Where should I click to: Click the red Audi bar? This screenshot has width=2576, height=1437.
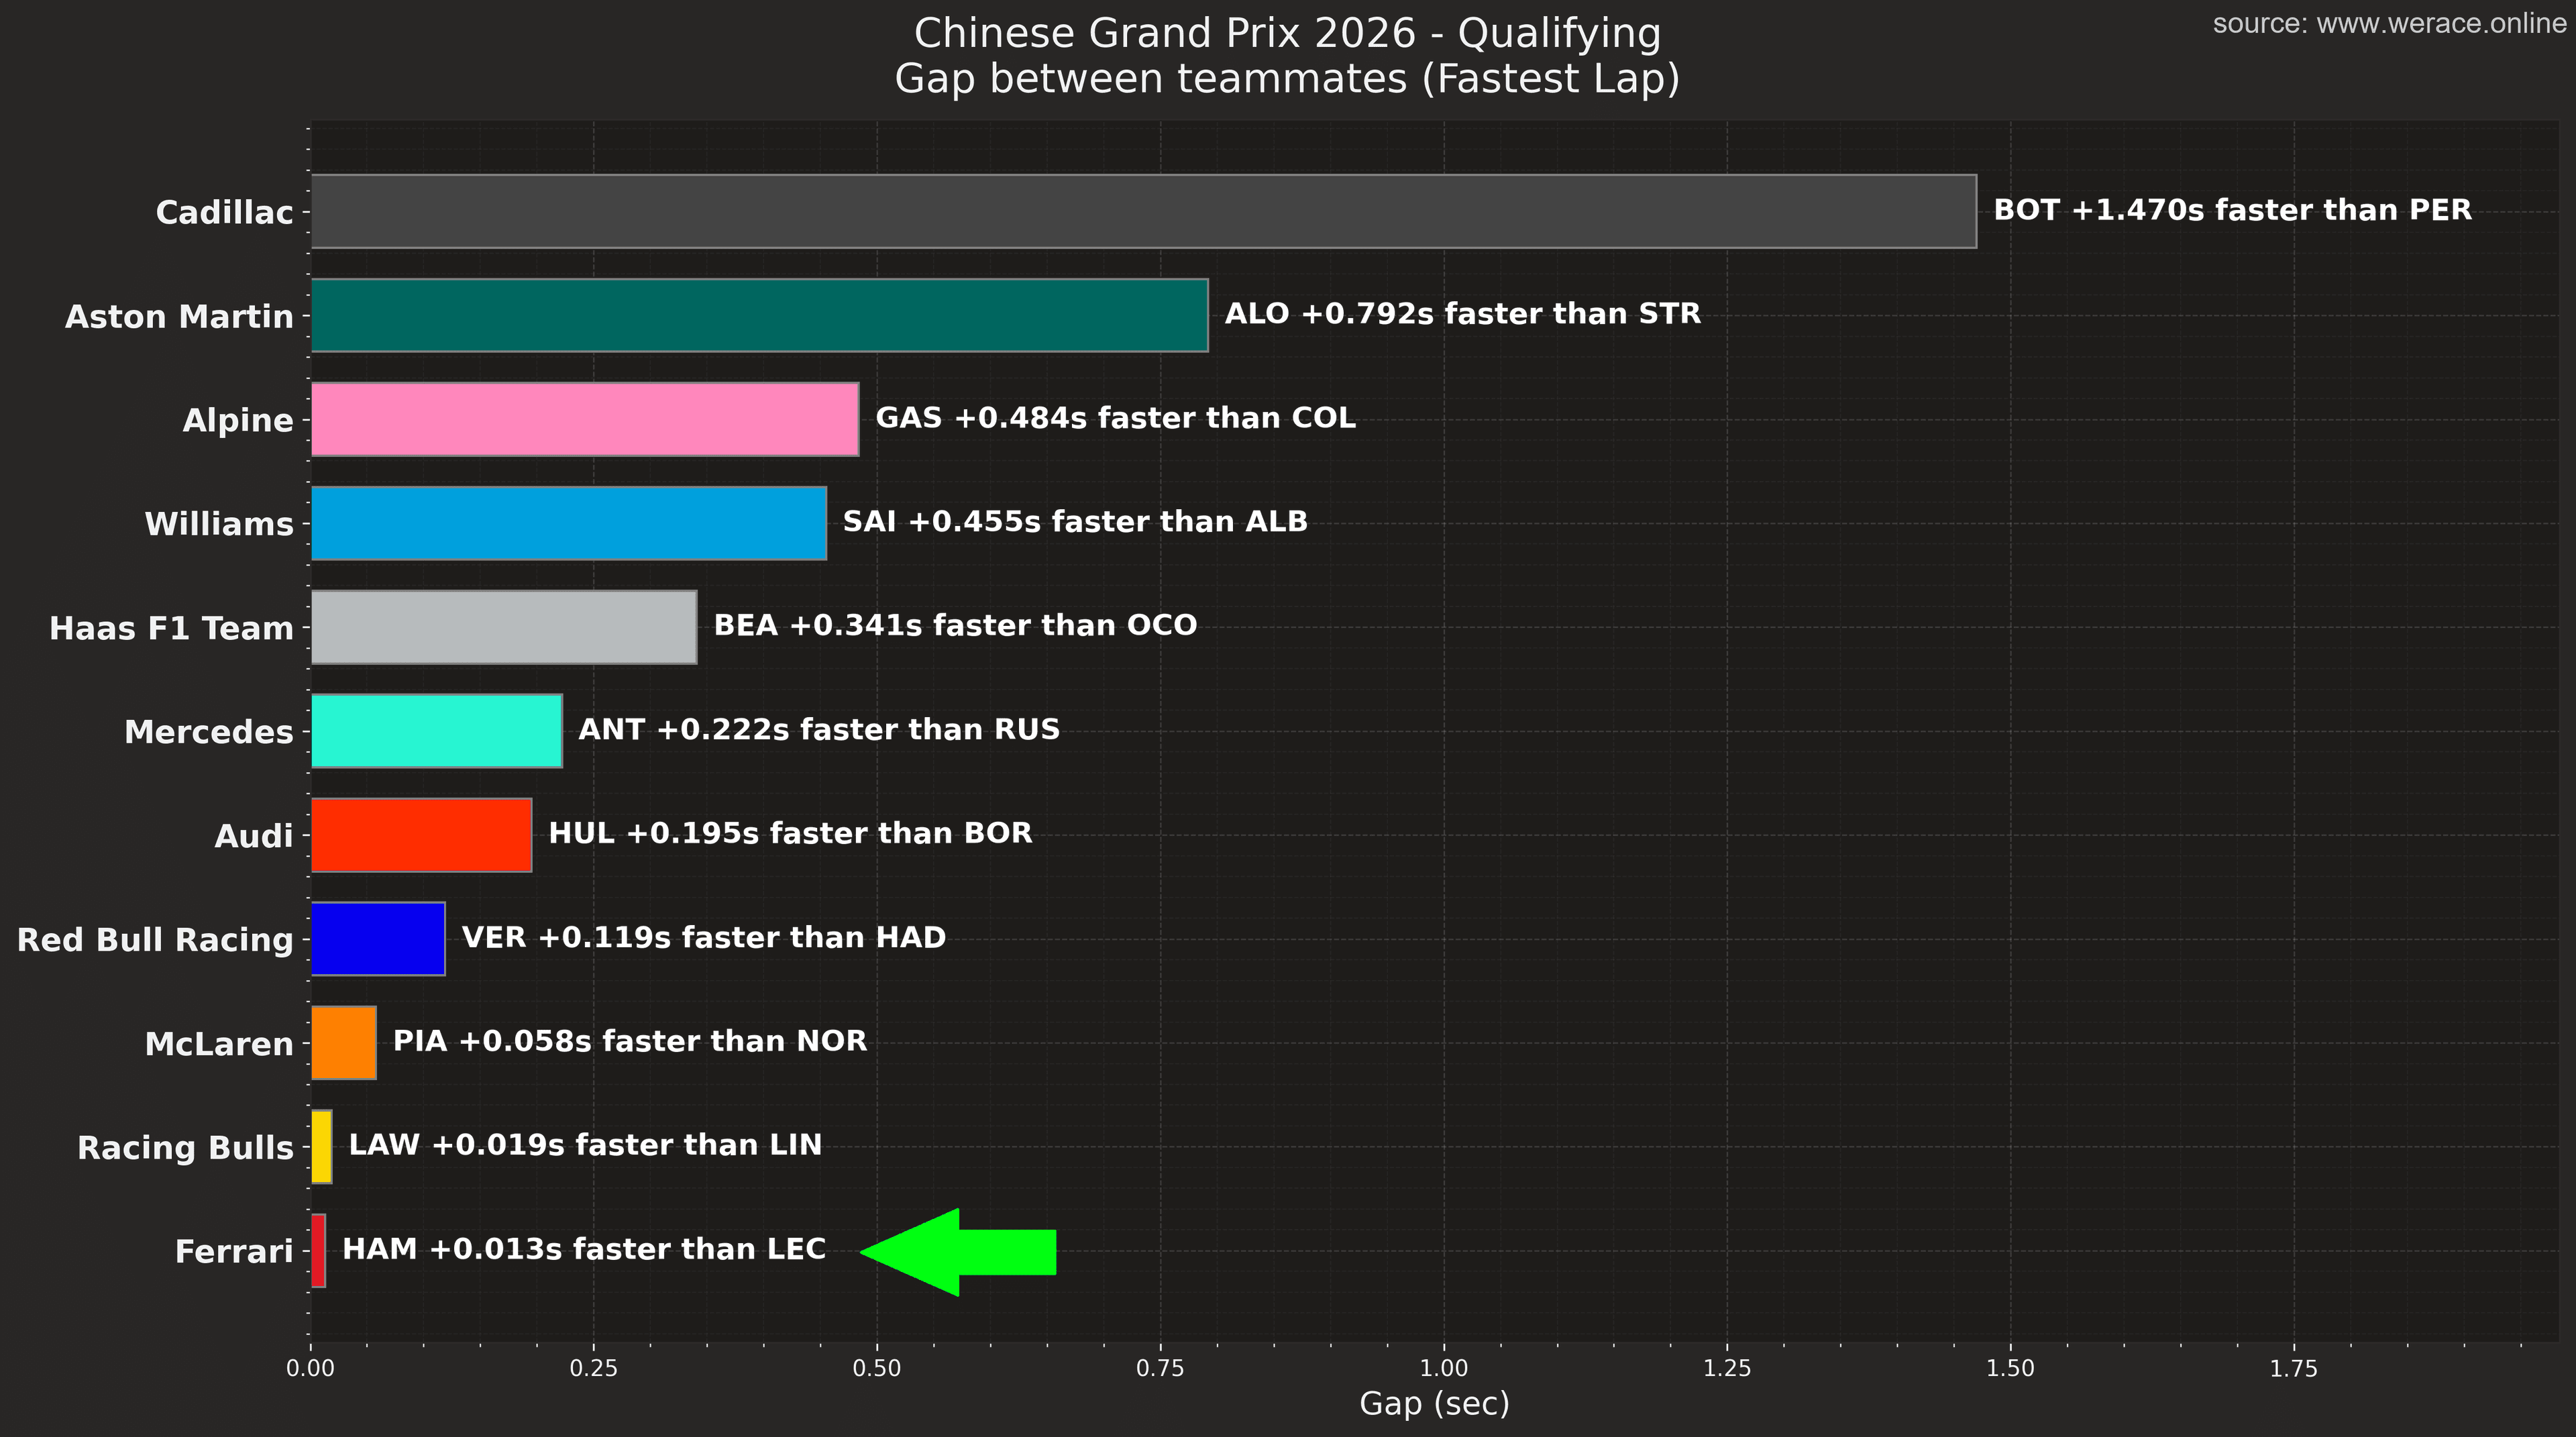[x=421, y=835]
